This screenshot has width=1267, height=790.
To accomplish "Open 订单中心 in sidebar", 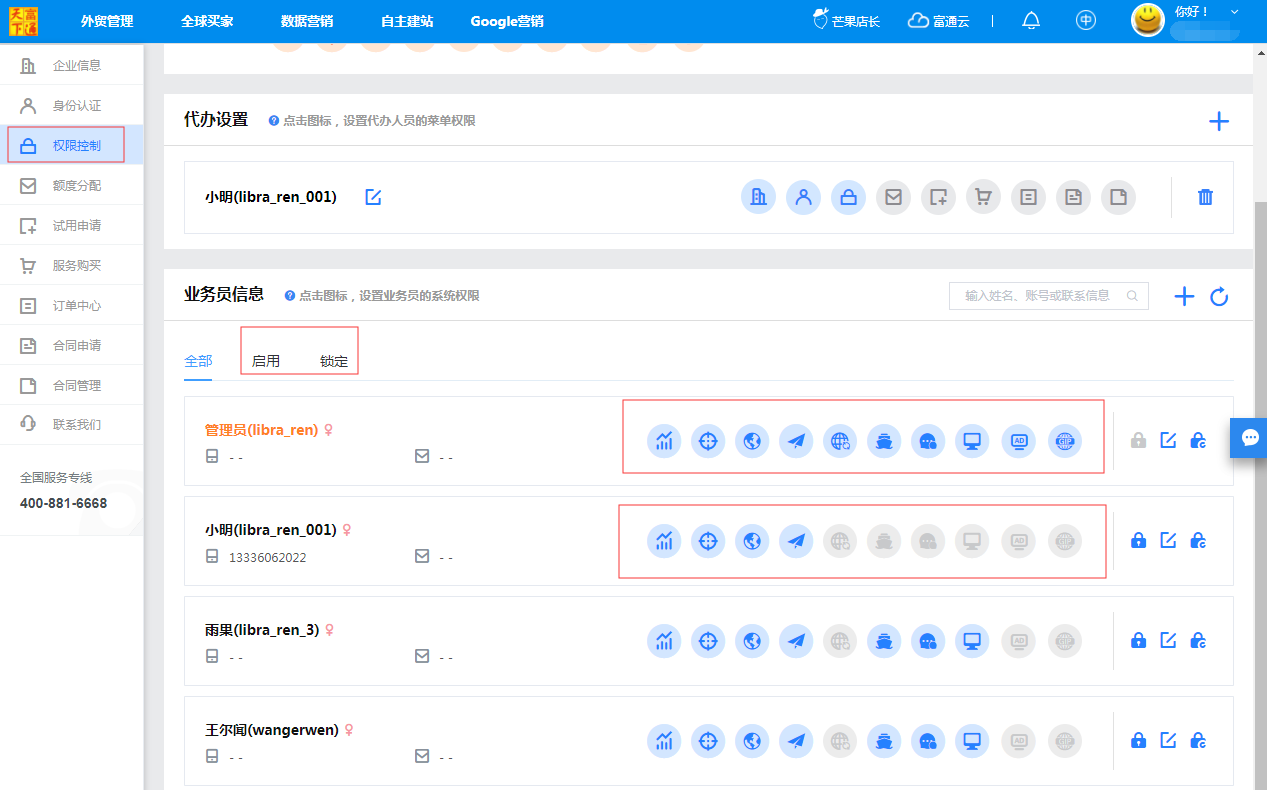I will point(72,305).
